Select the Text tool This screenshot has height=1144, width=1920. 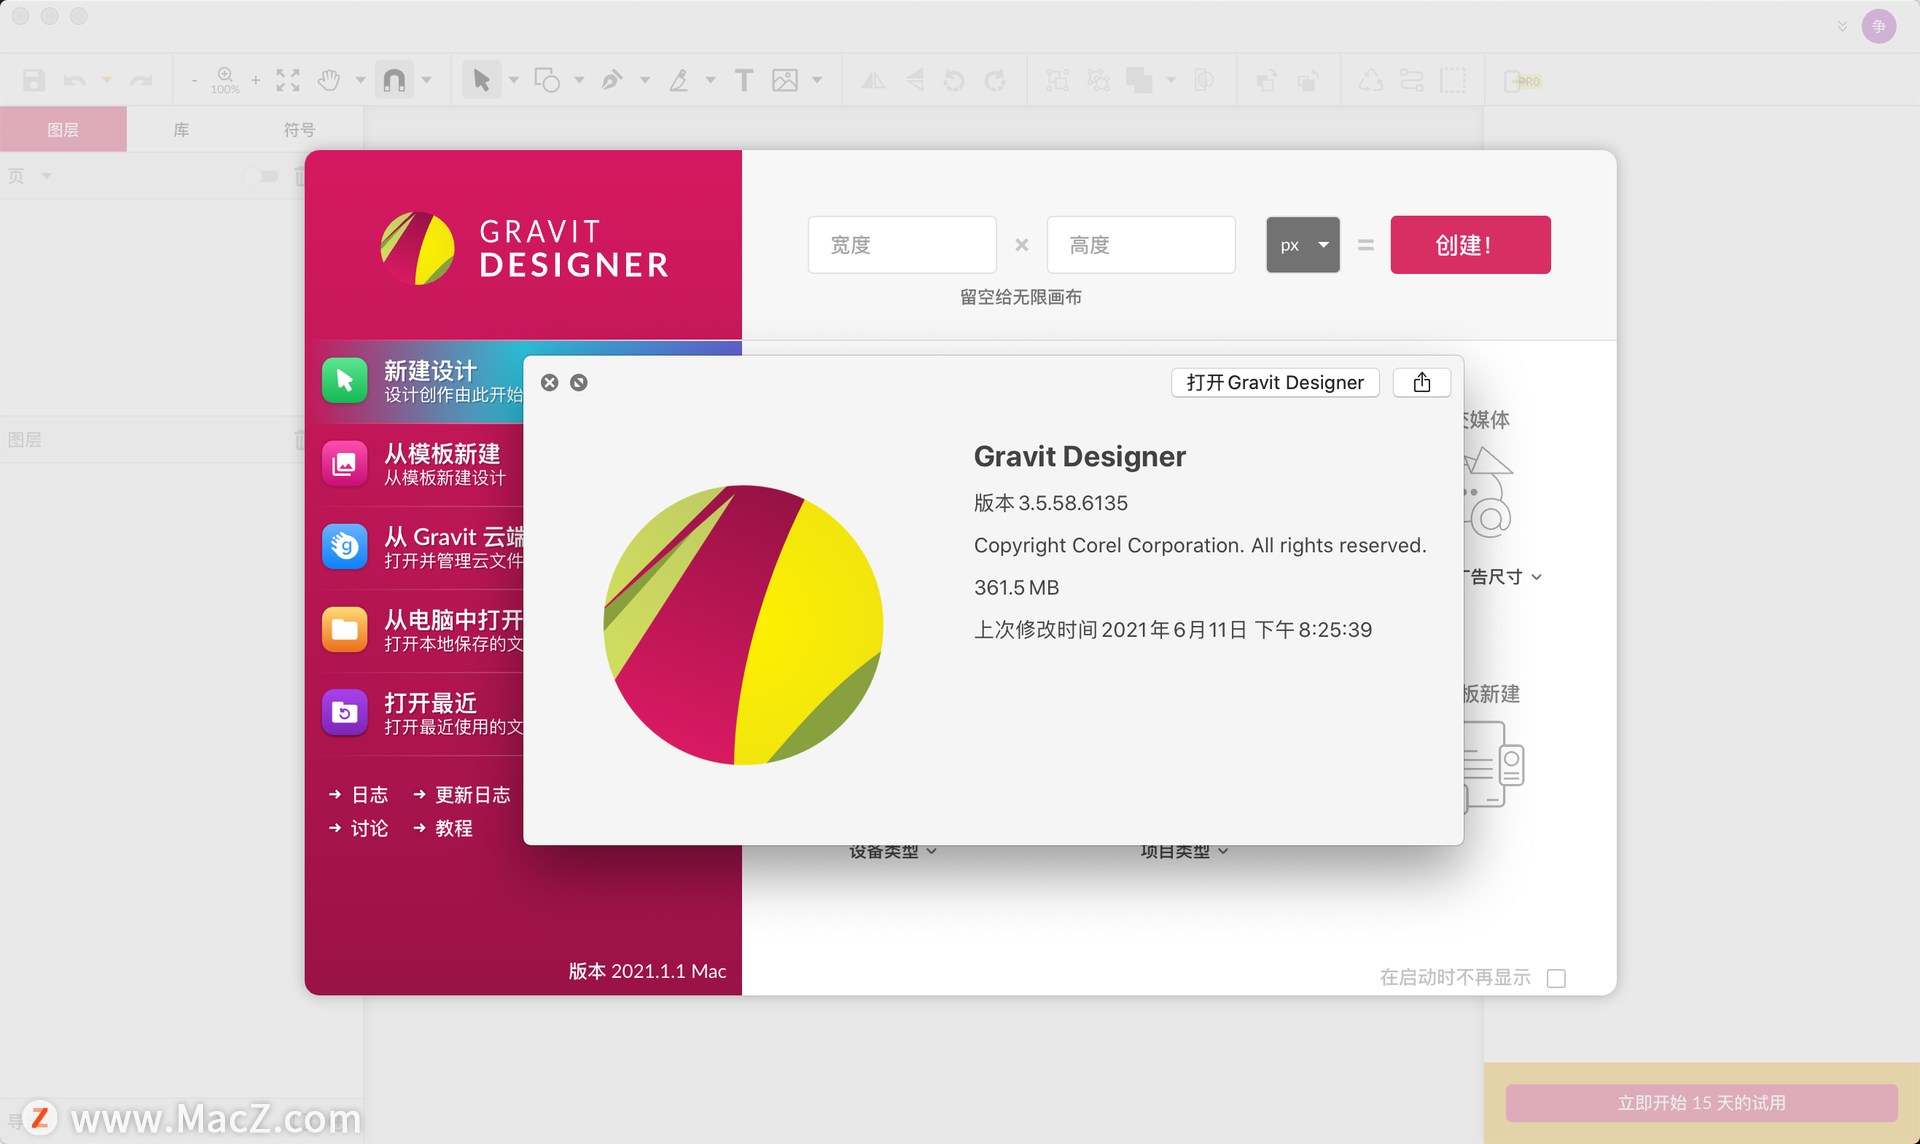point(743,80)
